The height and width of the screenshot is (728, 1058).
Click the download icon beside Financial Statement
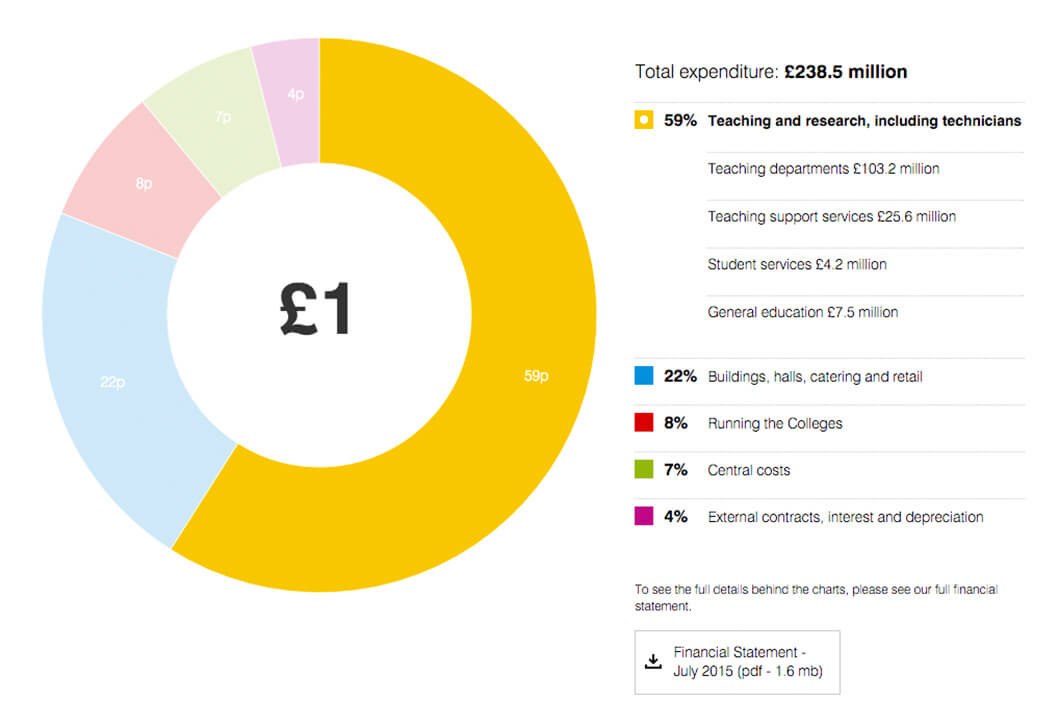653,661
